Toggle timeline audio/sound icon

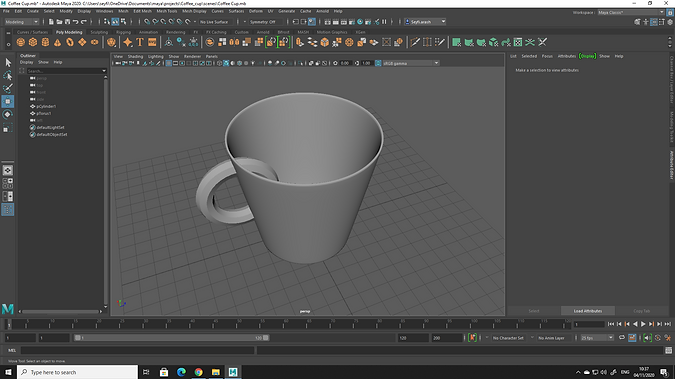coord(647,338)
